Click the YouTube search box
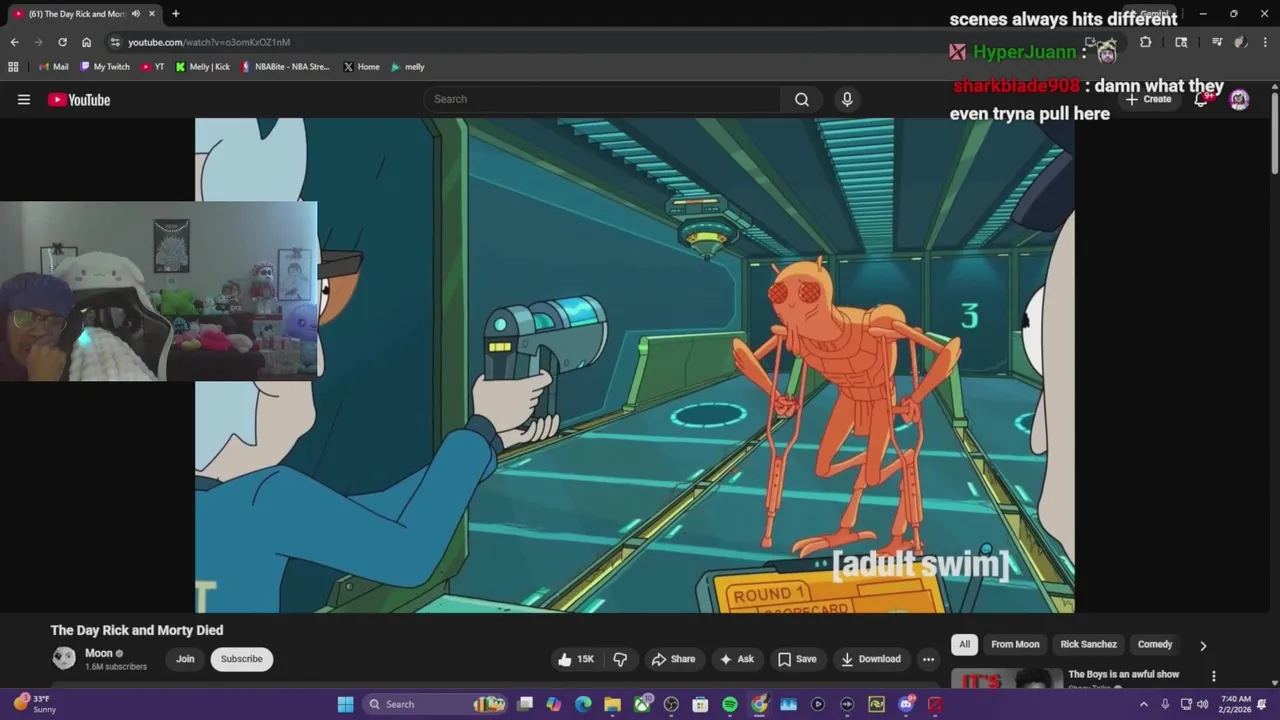 pyautogui.click(x=603, y=99)
